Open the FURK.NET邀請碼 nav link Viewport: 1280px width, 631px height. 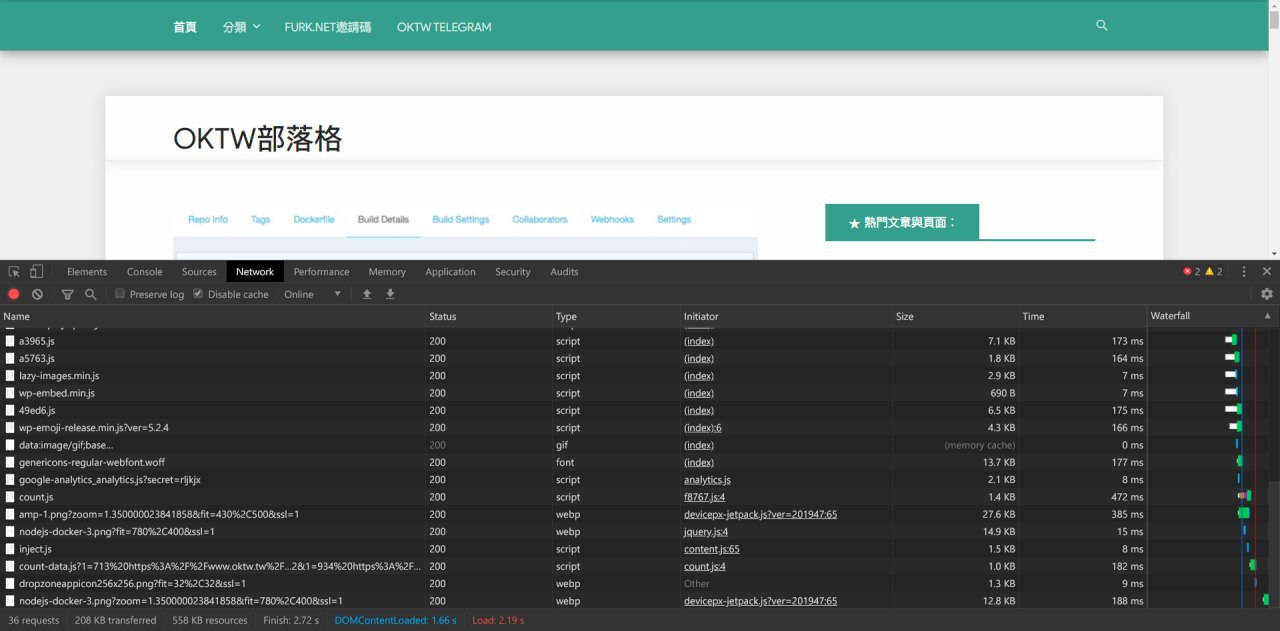click(328, 27)
